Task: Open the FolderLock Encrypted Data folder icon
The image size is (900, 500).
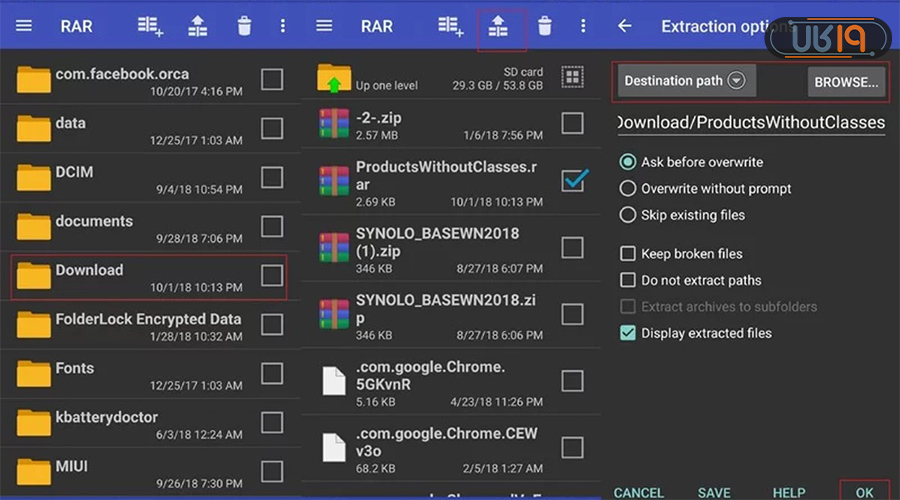Action: coord(33,325)
